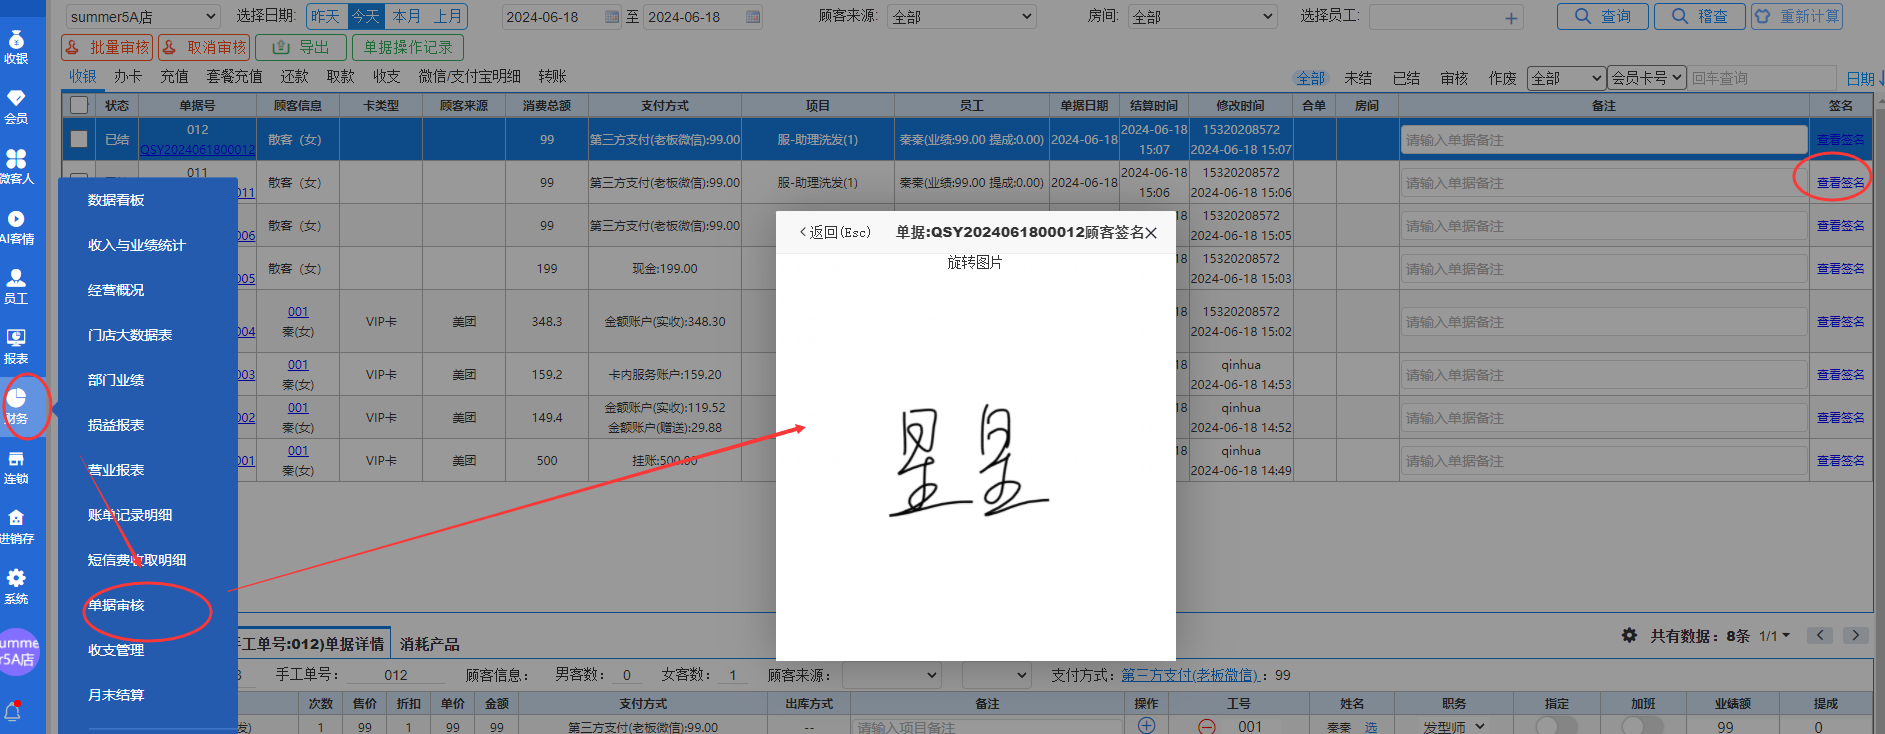This screenshot has height=734, width=1885.
Task: Click the table settings gear icon
Action: pyautogui.click(x=1629, y=635)
